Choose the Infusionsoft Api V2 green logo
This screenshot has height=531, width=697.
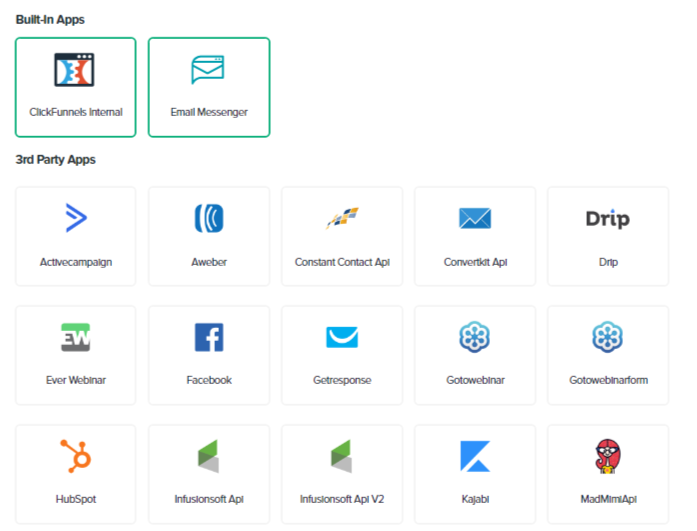pyautogui.click(x=341, y=456)
